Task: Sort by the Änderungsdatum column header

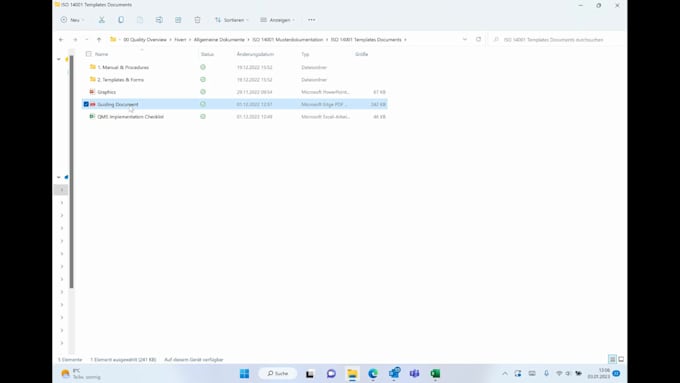Action: tap(255, 54)
